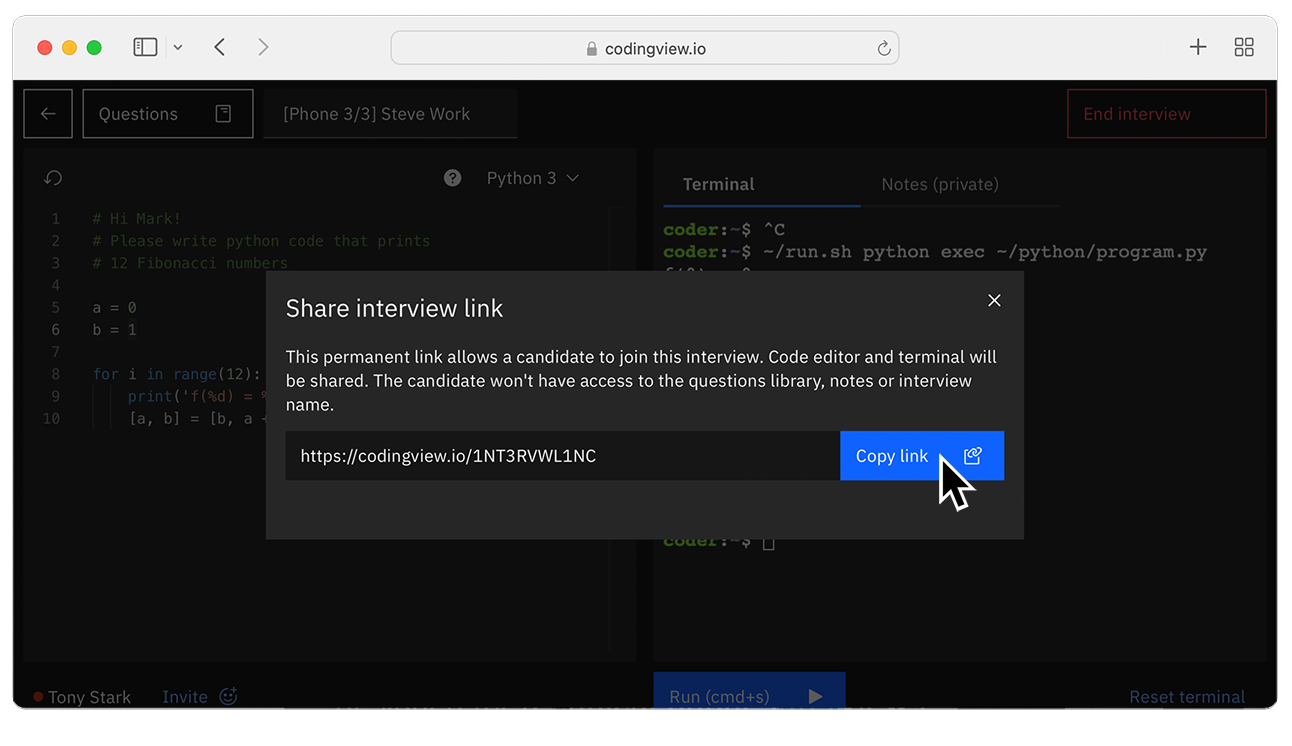1292x746 pixels.
Task: Click the Invite link
Action: pos(185,697)
